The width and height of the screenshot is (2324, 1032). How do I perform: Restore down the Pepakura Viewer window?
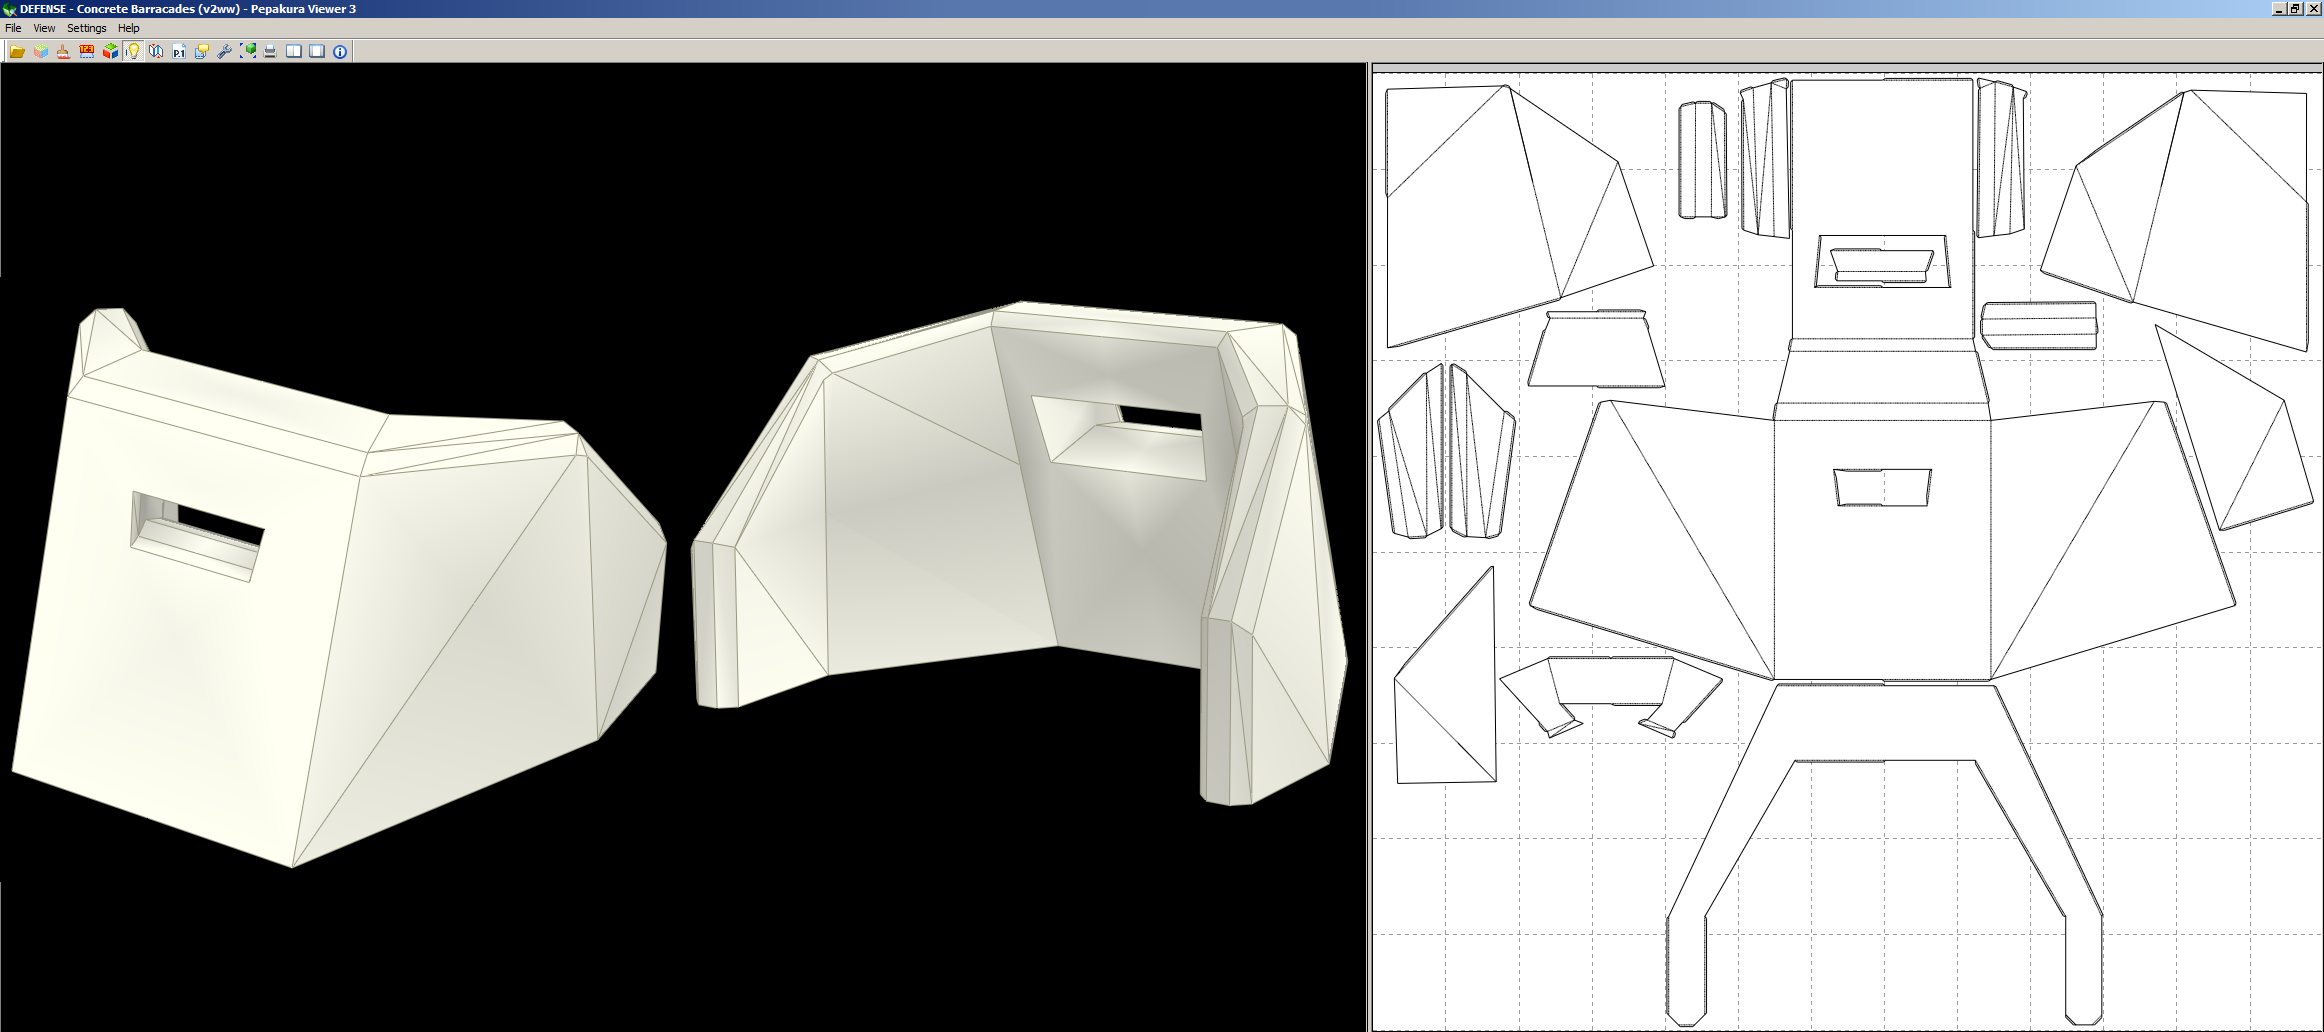2296,8
